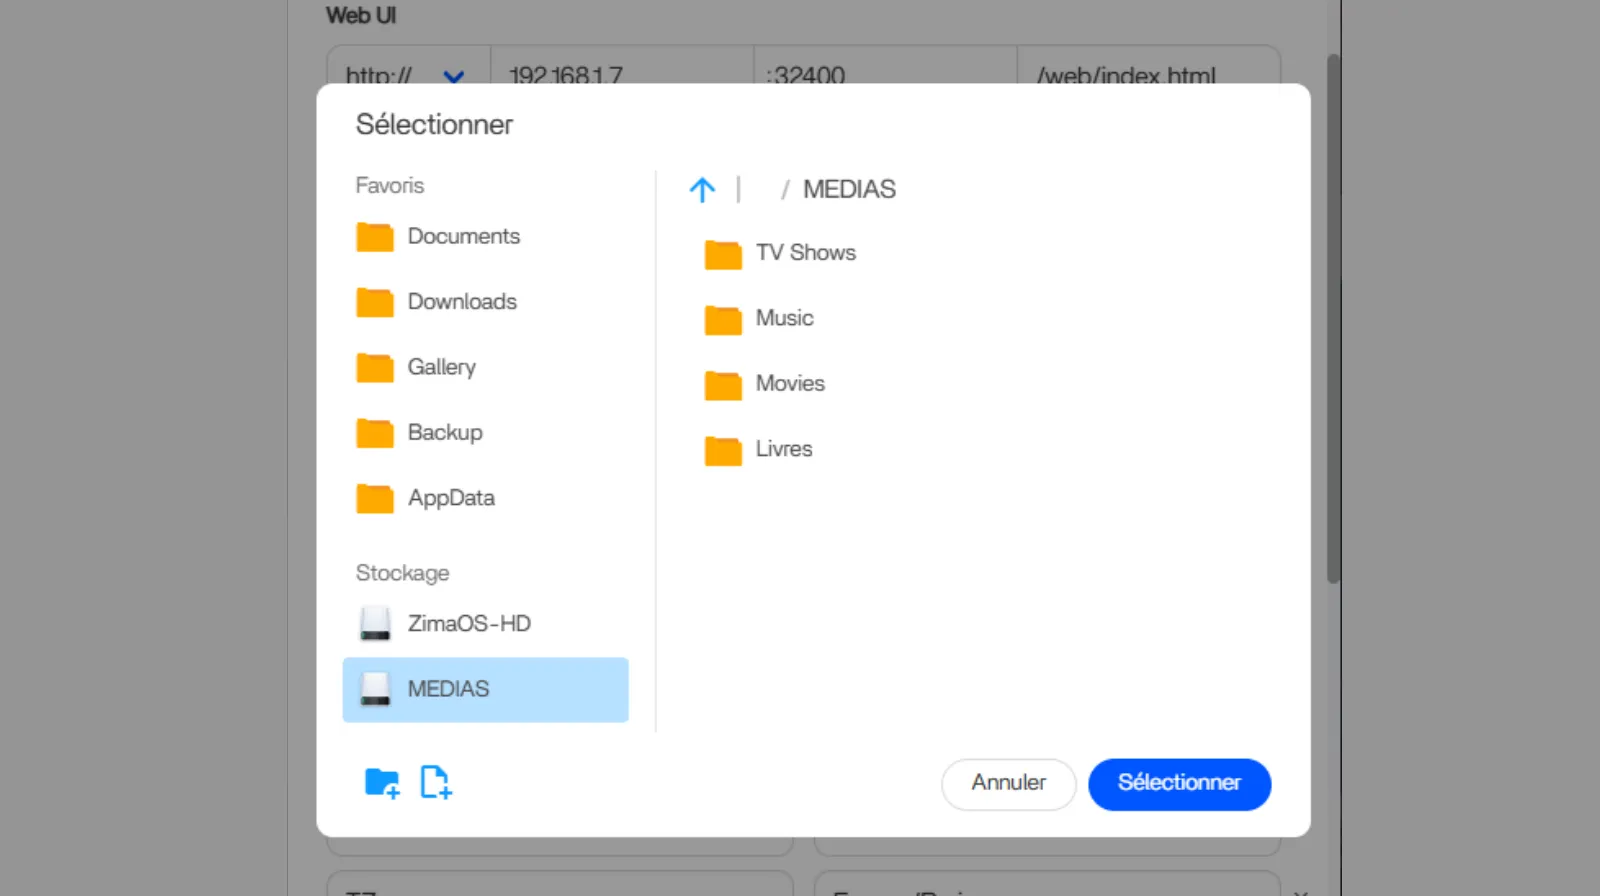Click the Annuler button
This screenshot has width=1600, height=896.
point(1008,783)
